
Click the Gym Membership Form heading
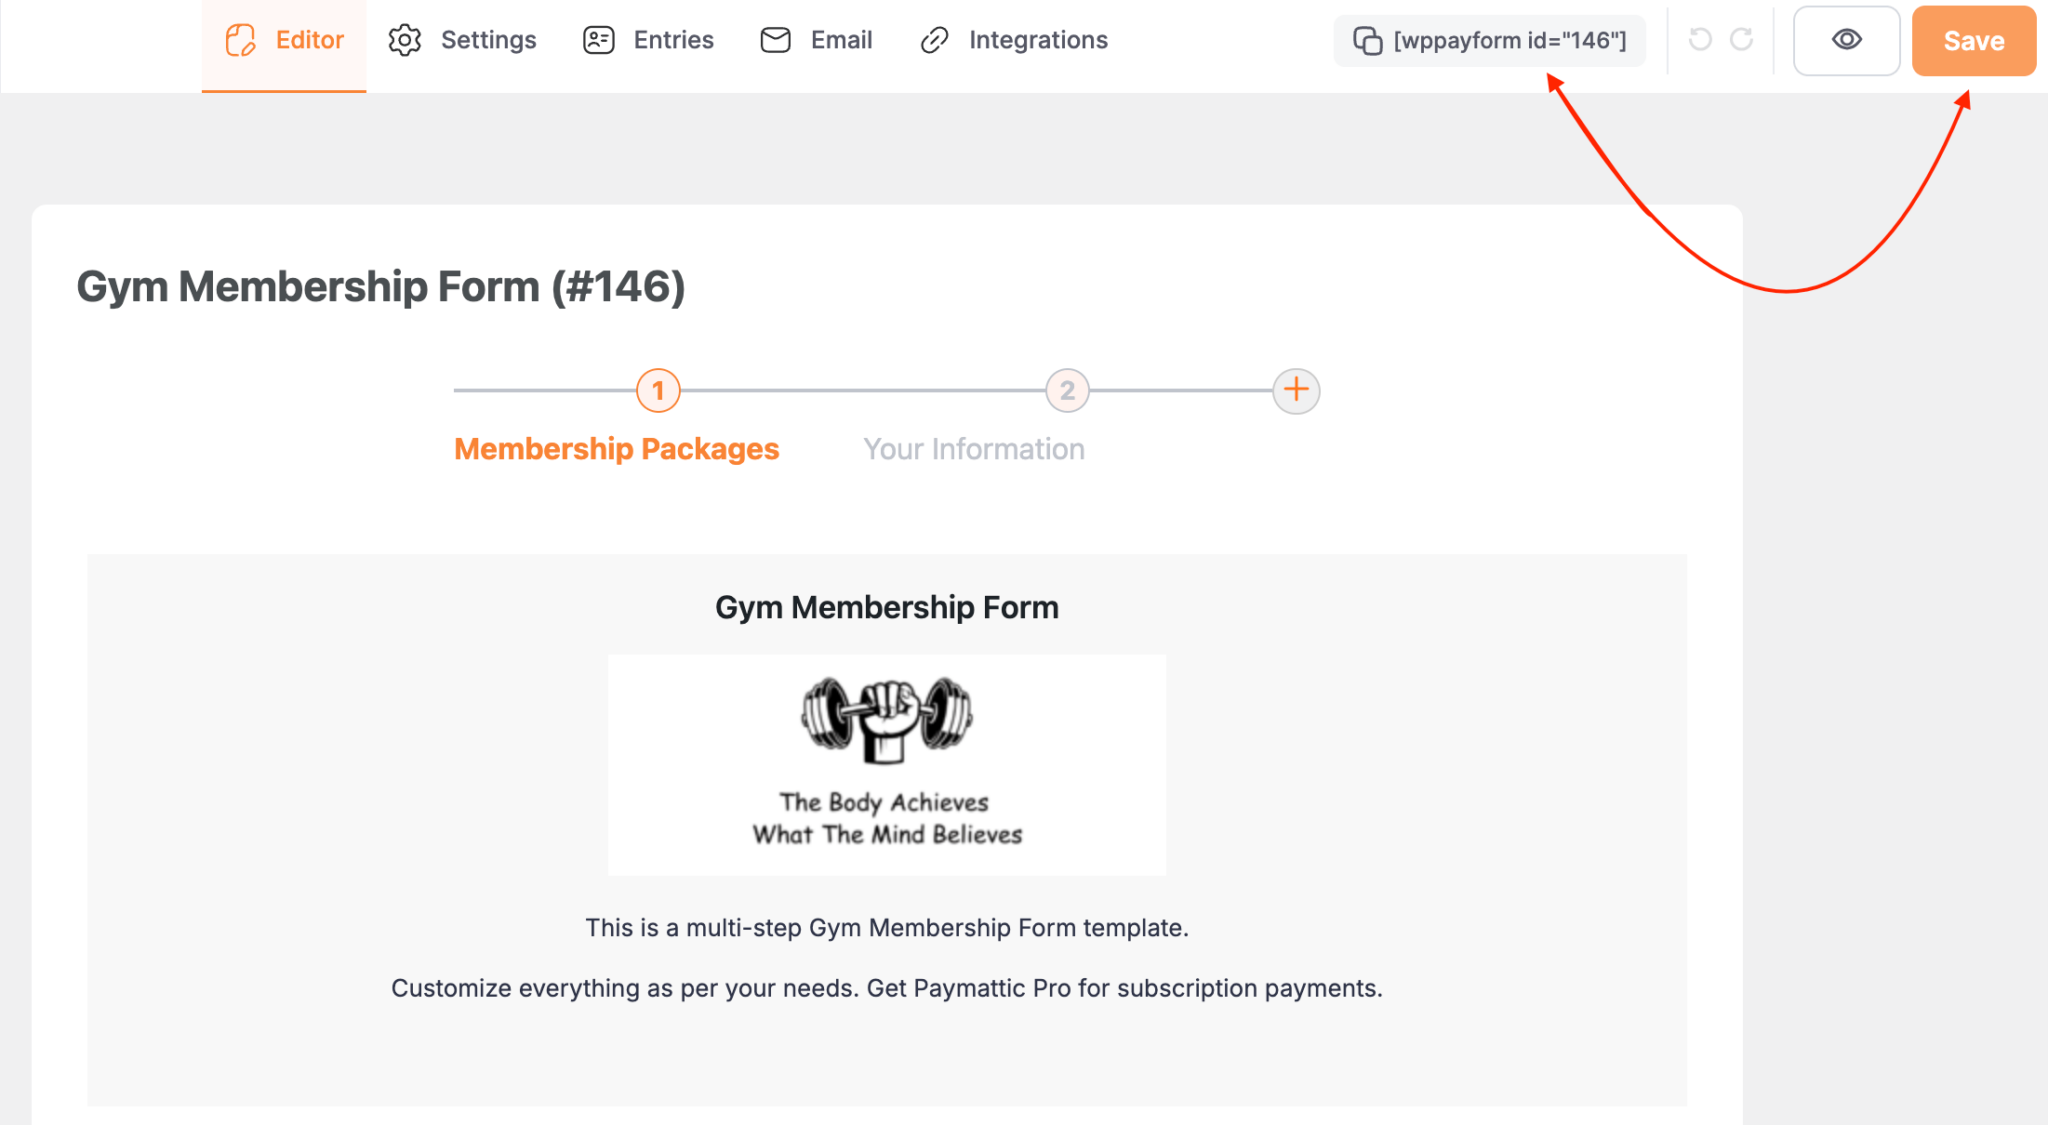(886, 606)
